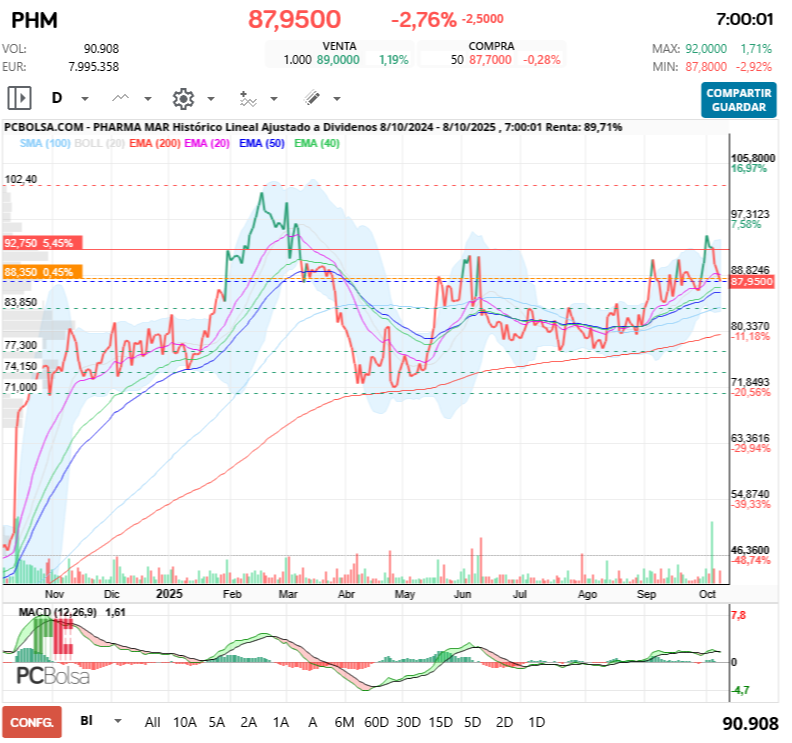Click the CONFG. button
792x743 pixels.
pos(32,722)
